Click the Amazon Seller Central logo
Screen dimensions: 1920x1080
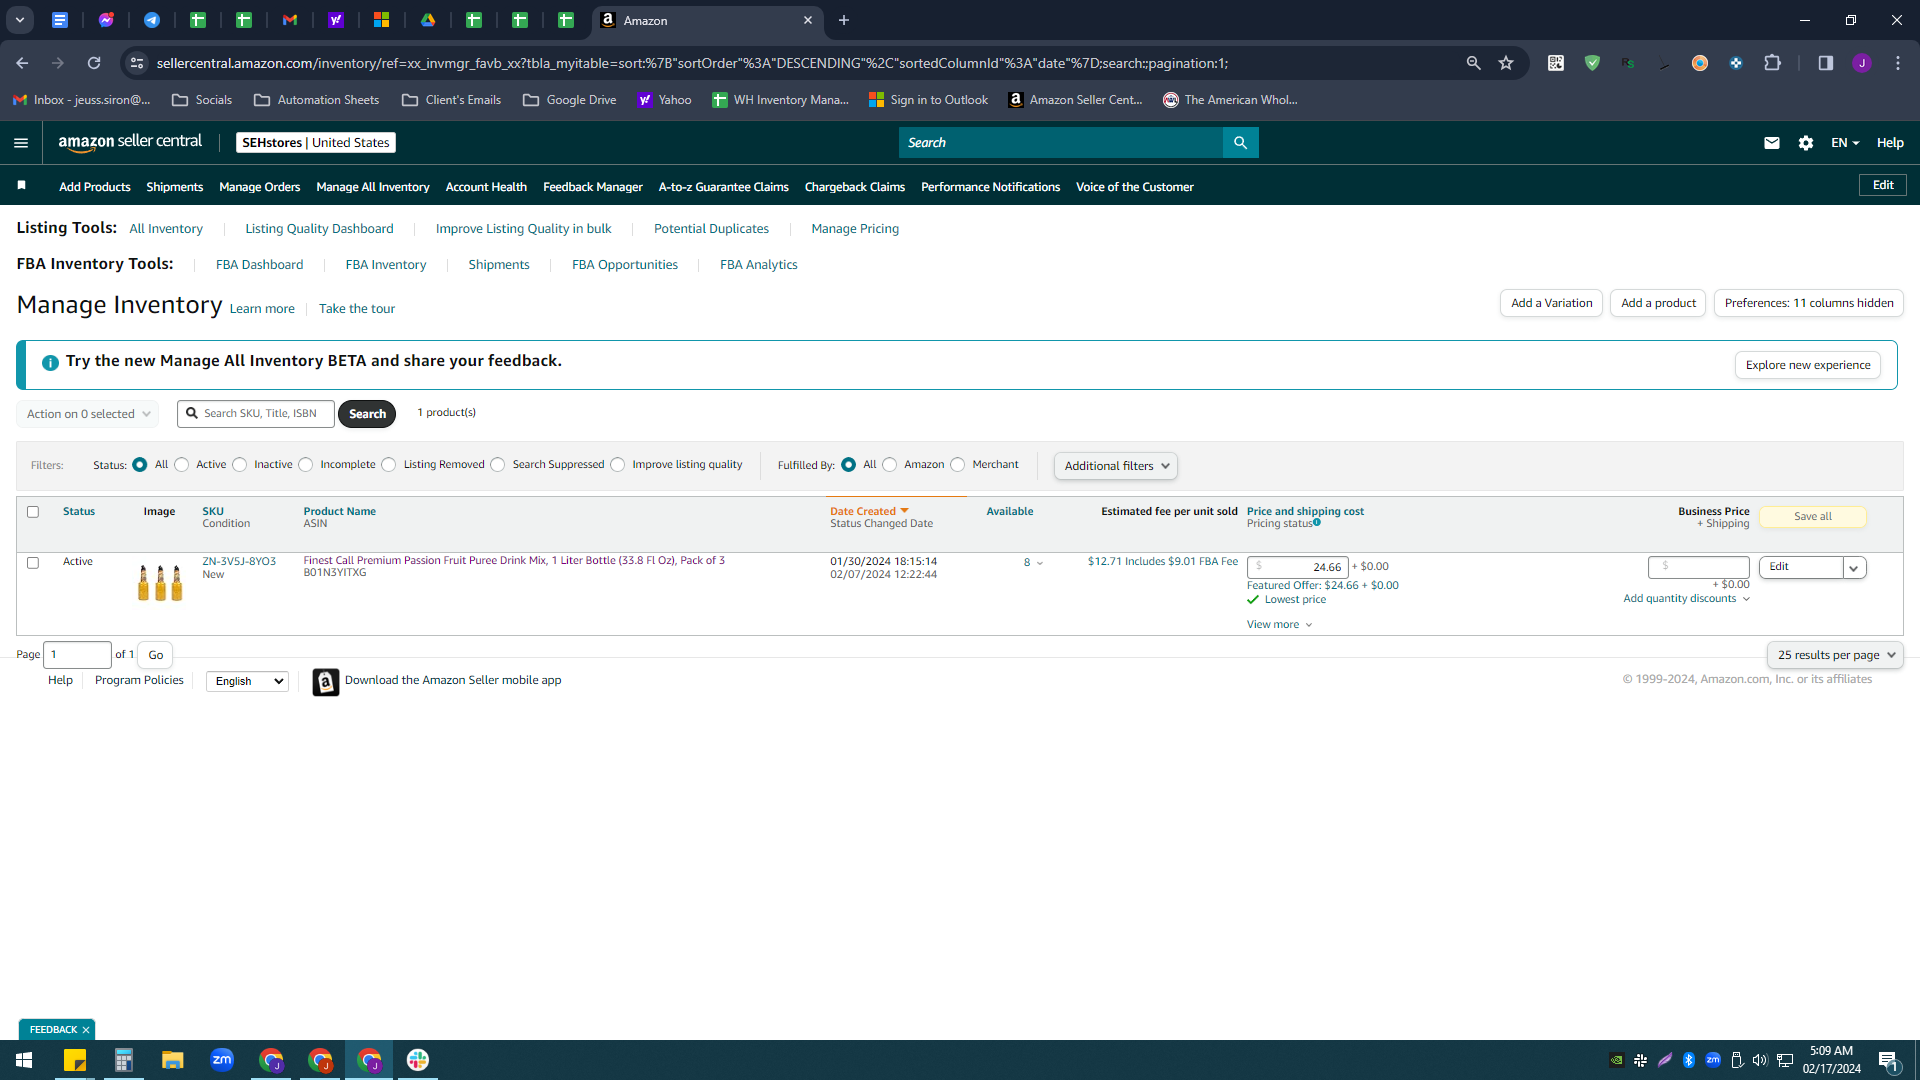coord(130,142)
